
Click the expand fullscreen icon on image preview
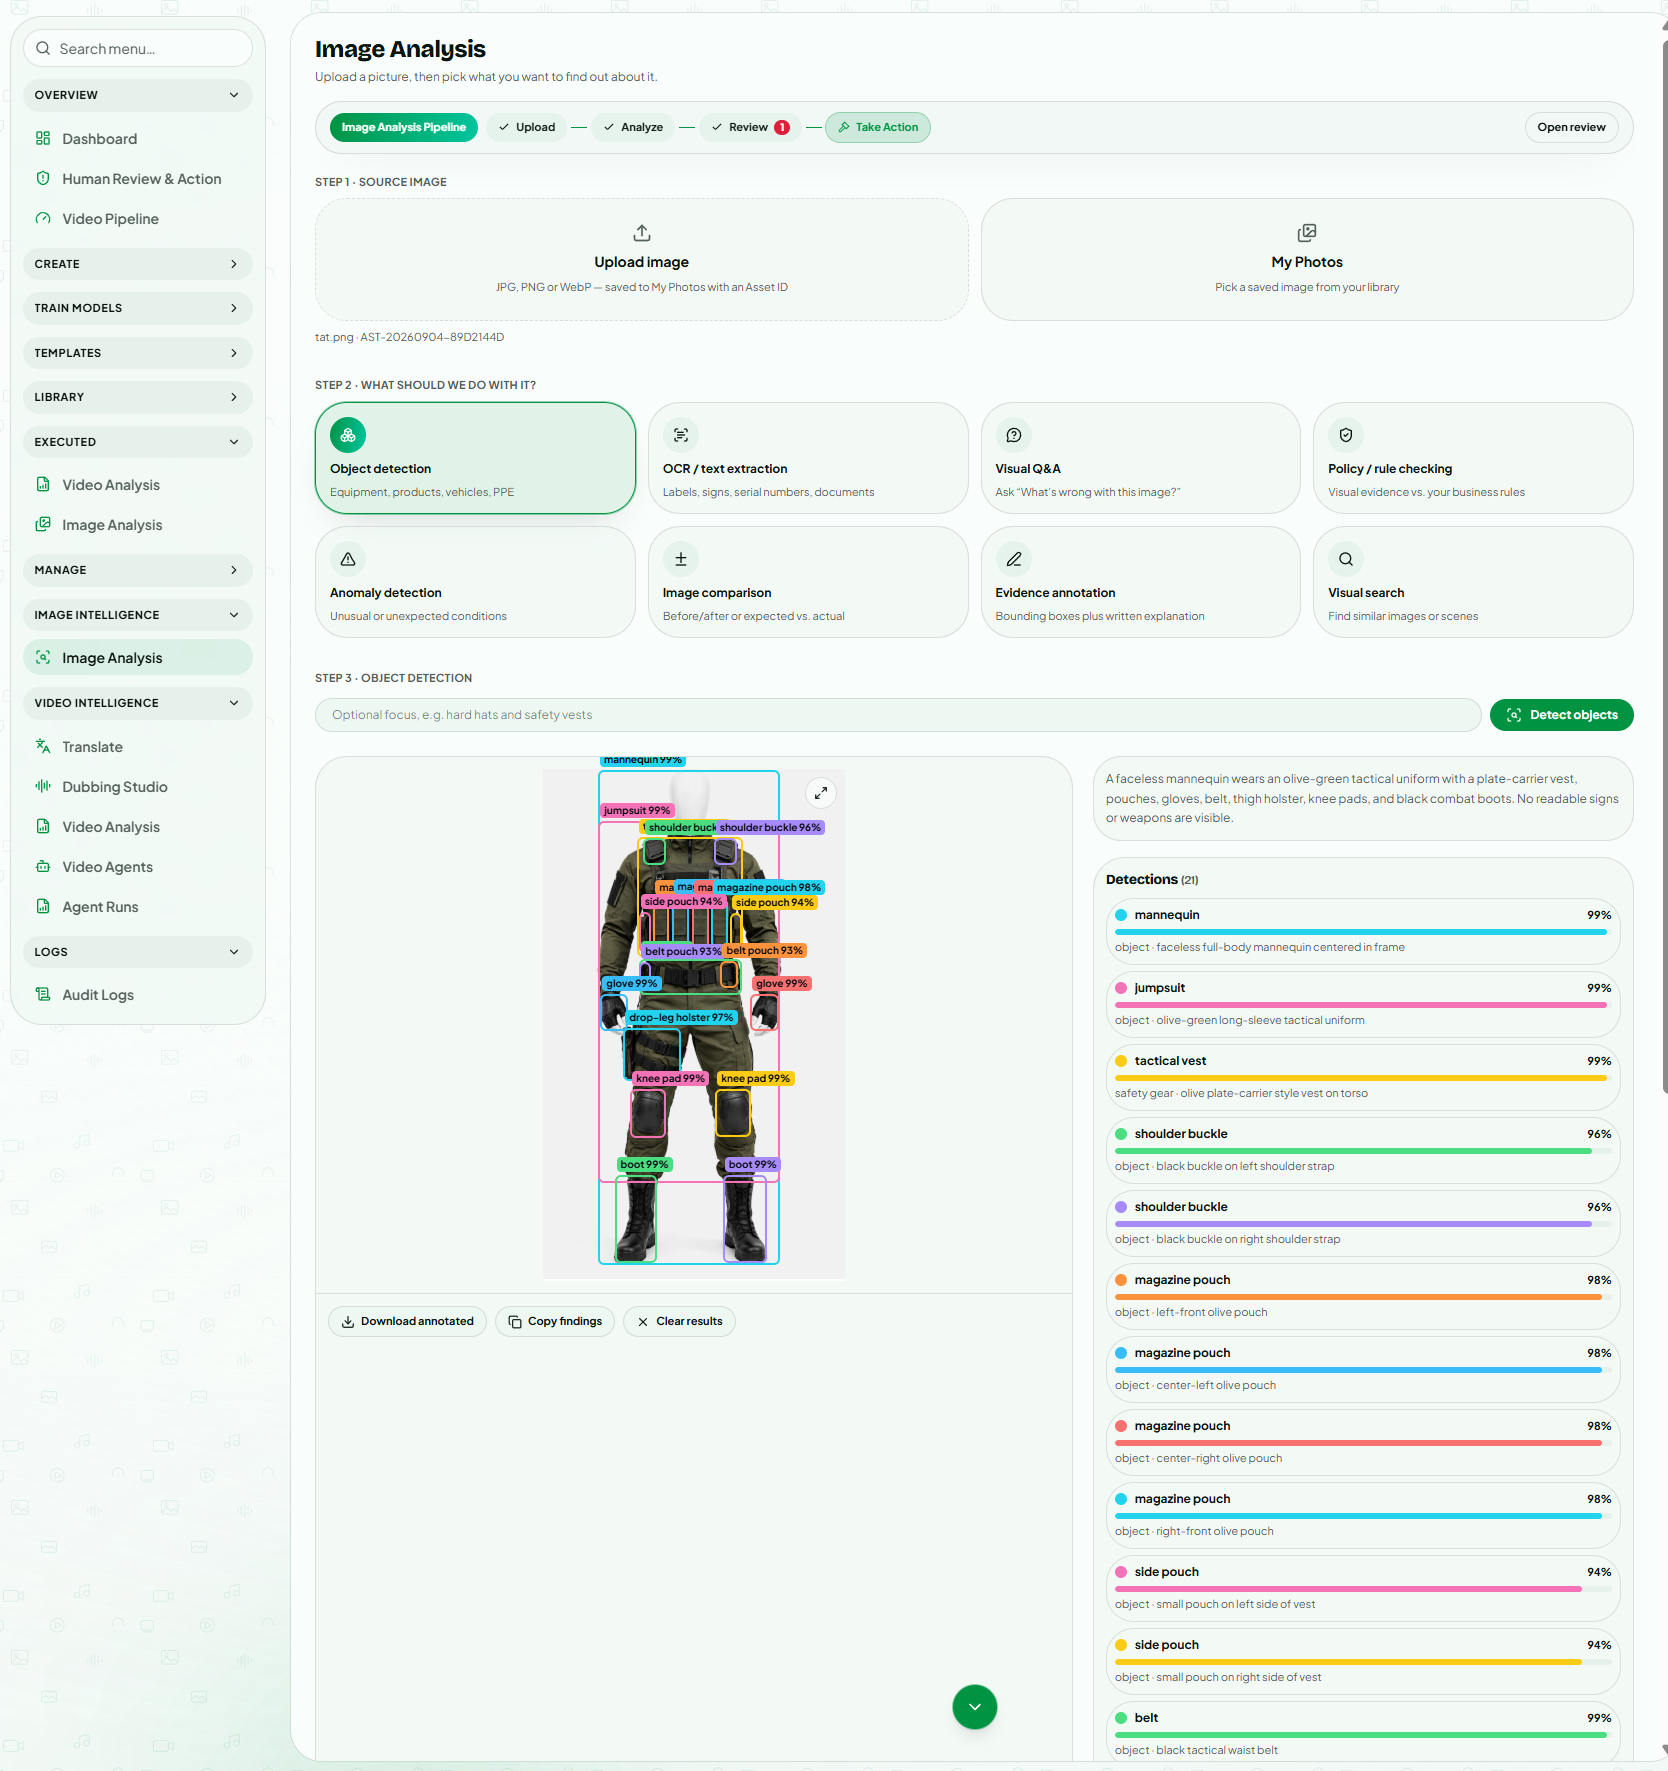pos(821,793)
